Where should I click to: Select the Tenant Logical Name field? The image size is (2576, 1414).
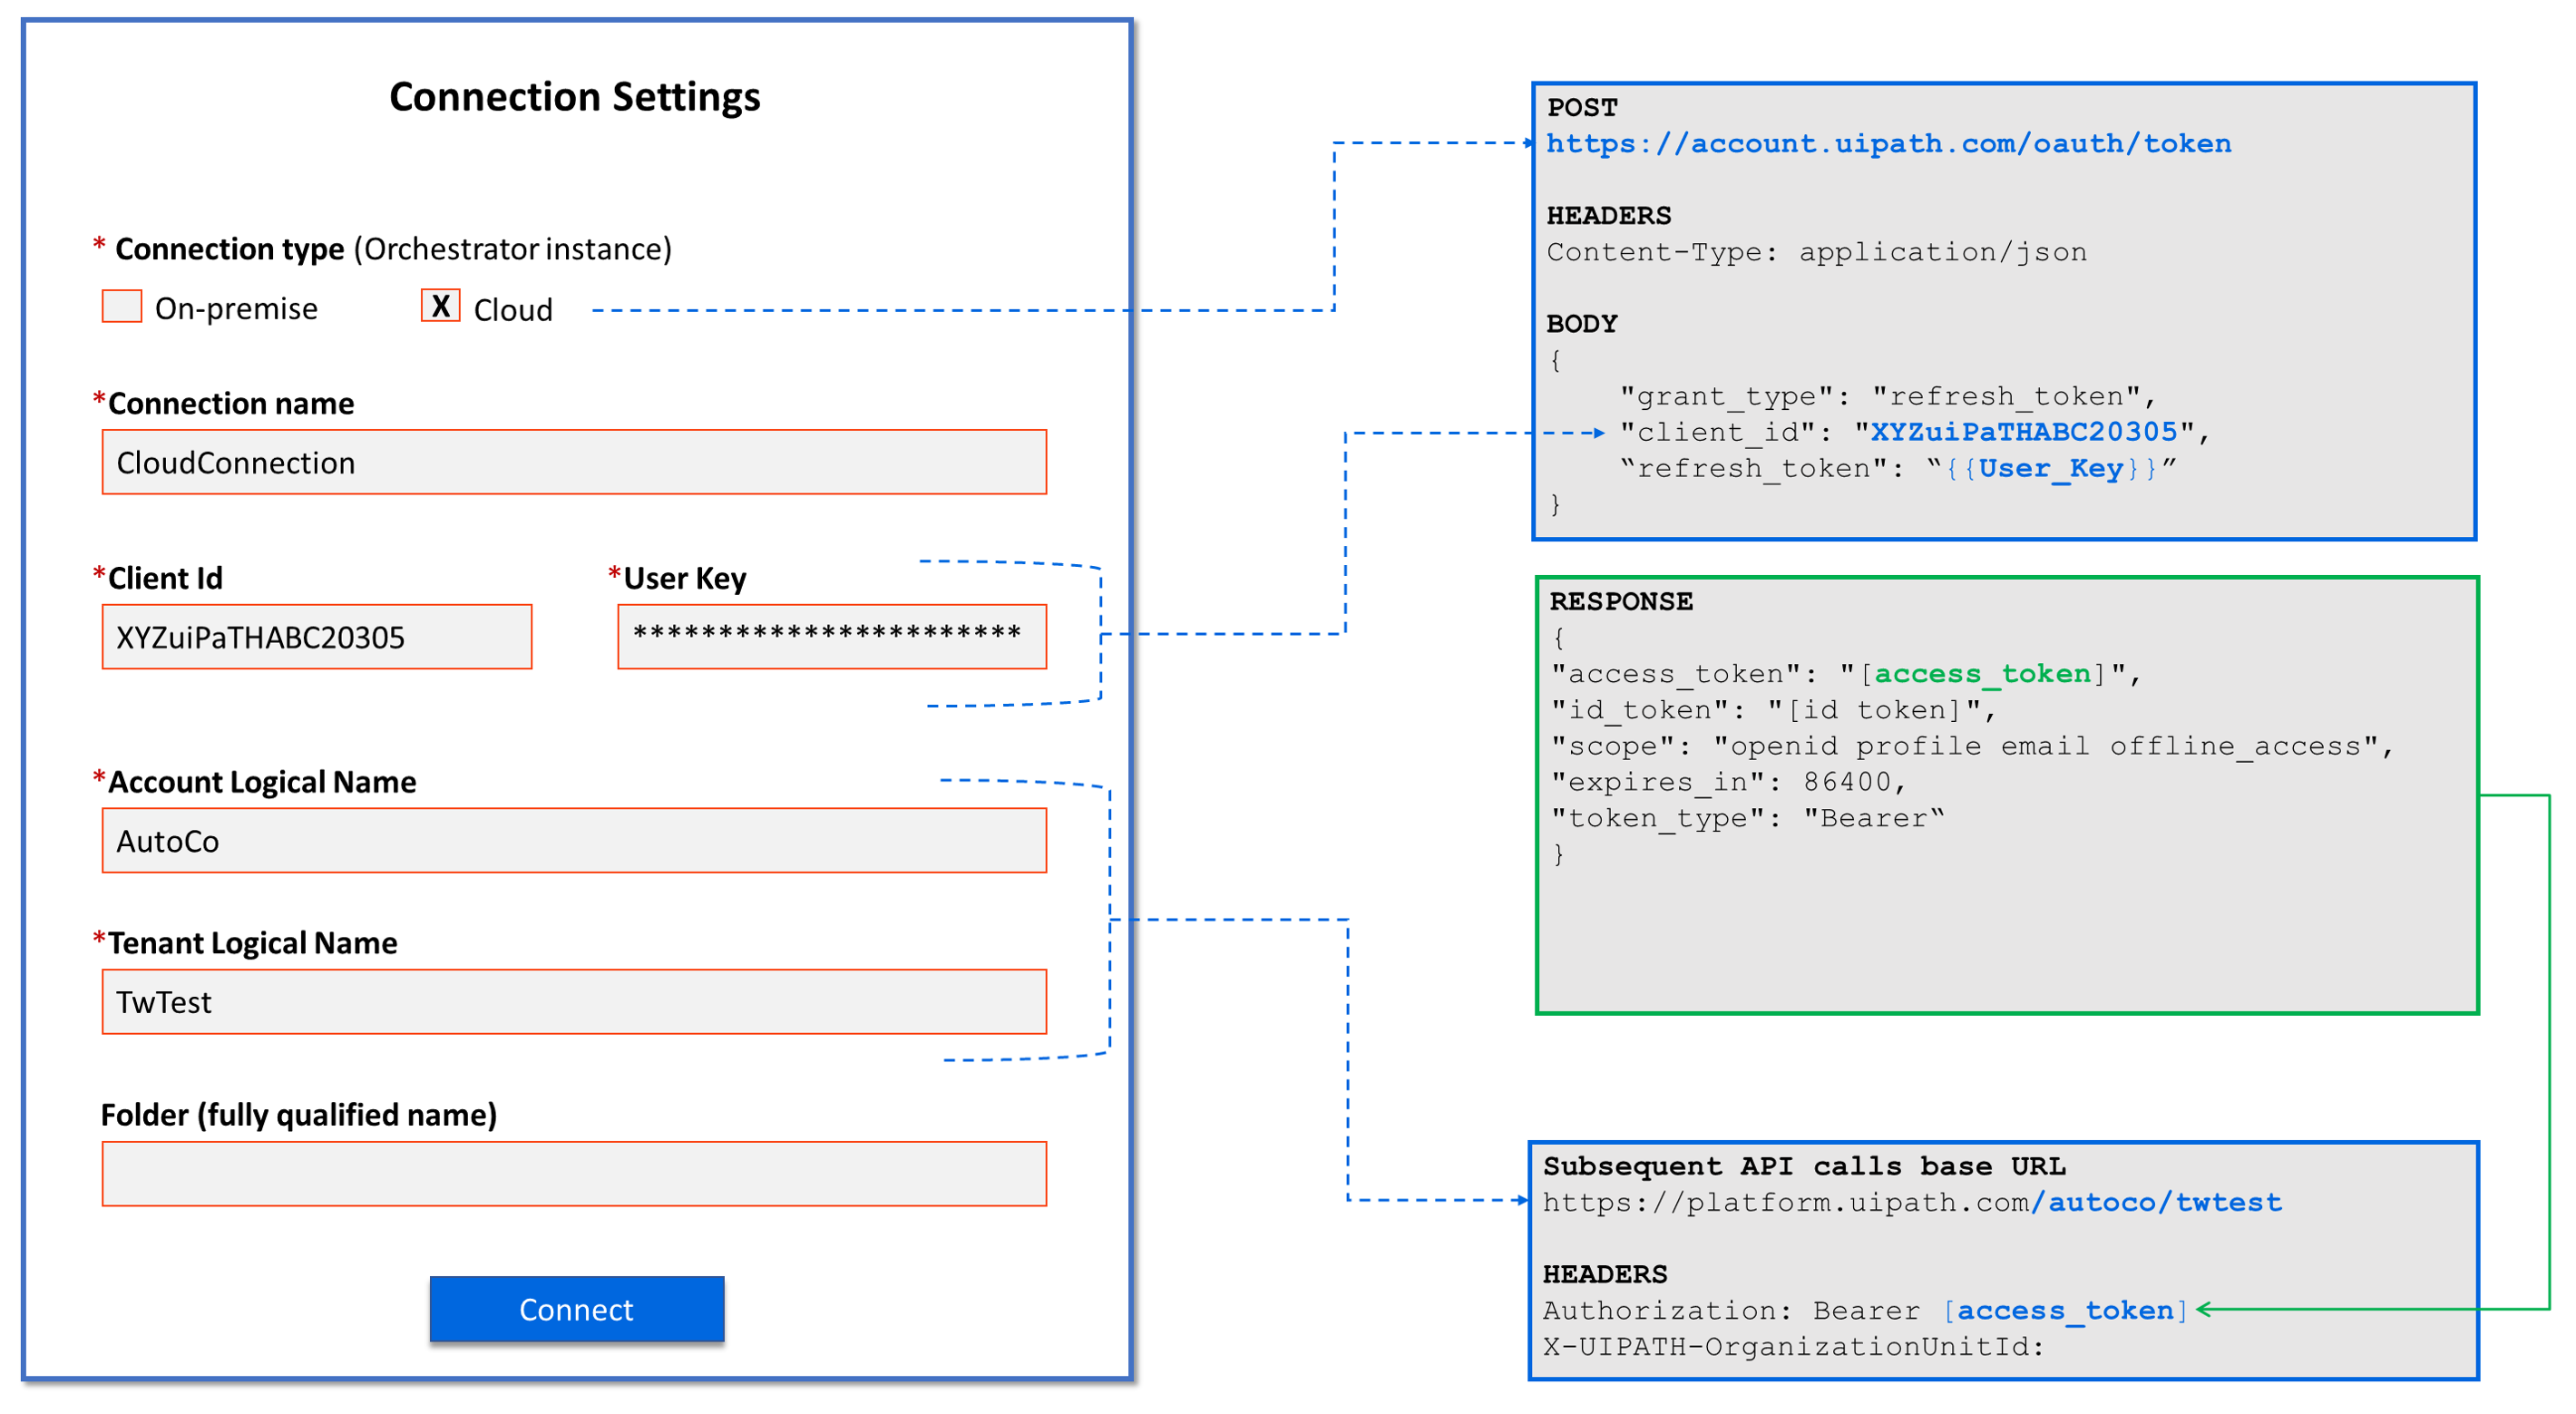tap(574, 1002)
